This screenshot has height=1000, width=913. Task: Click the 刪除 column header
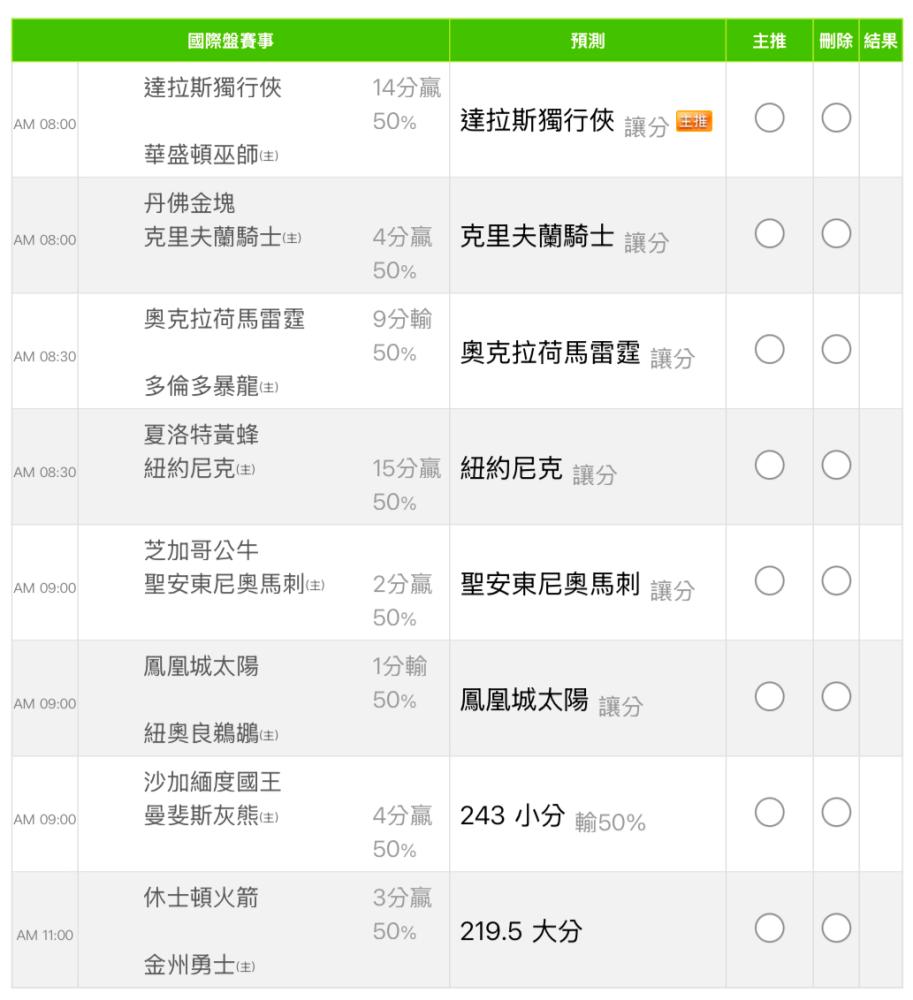[x=836, y=41]
